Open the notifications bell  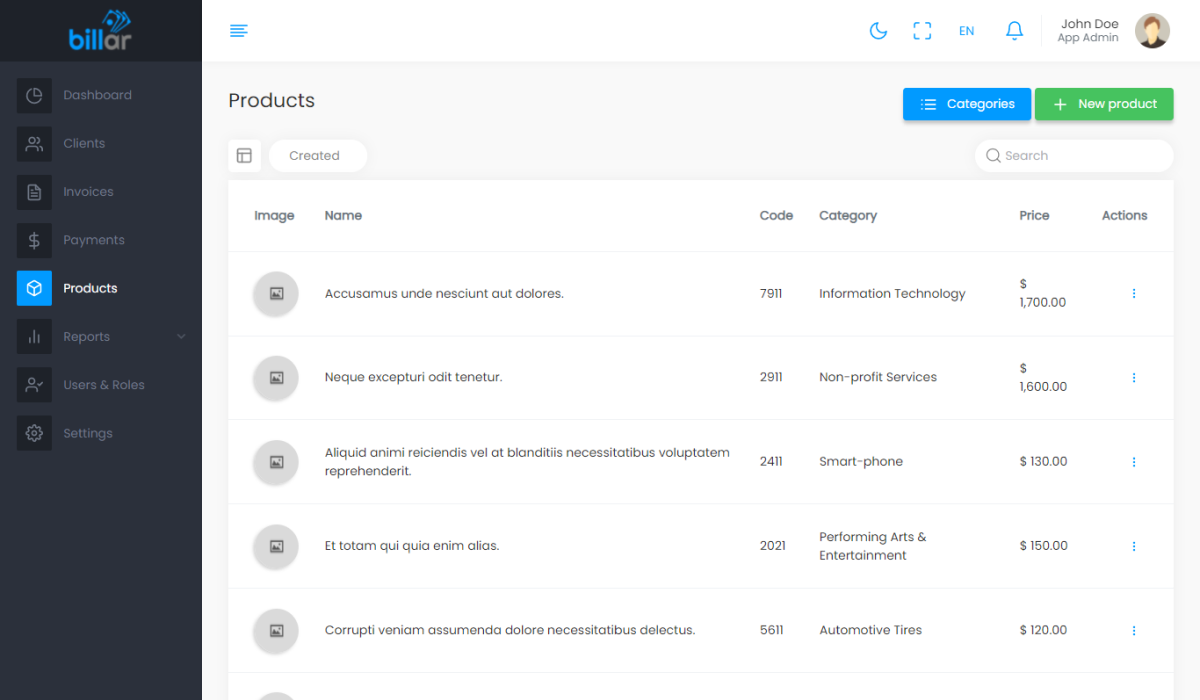coord(1014,31)
